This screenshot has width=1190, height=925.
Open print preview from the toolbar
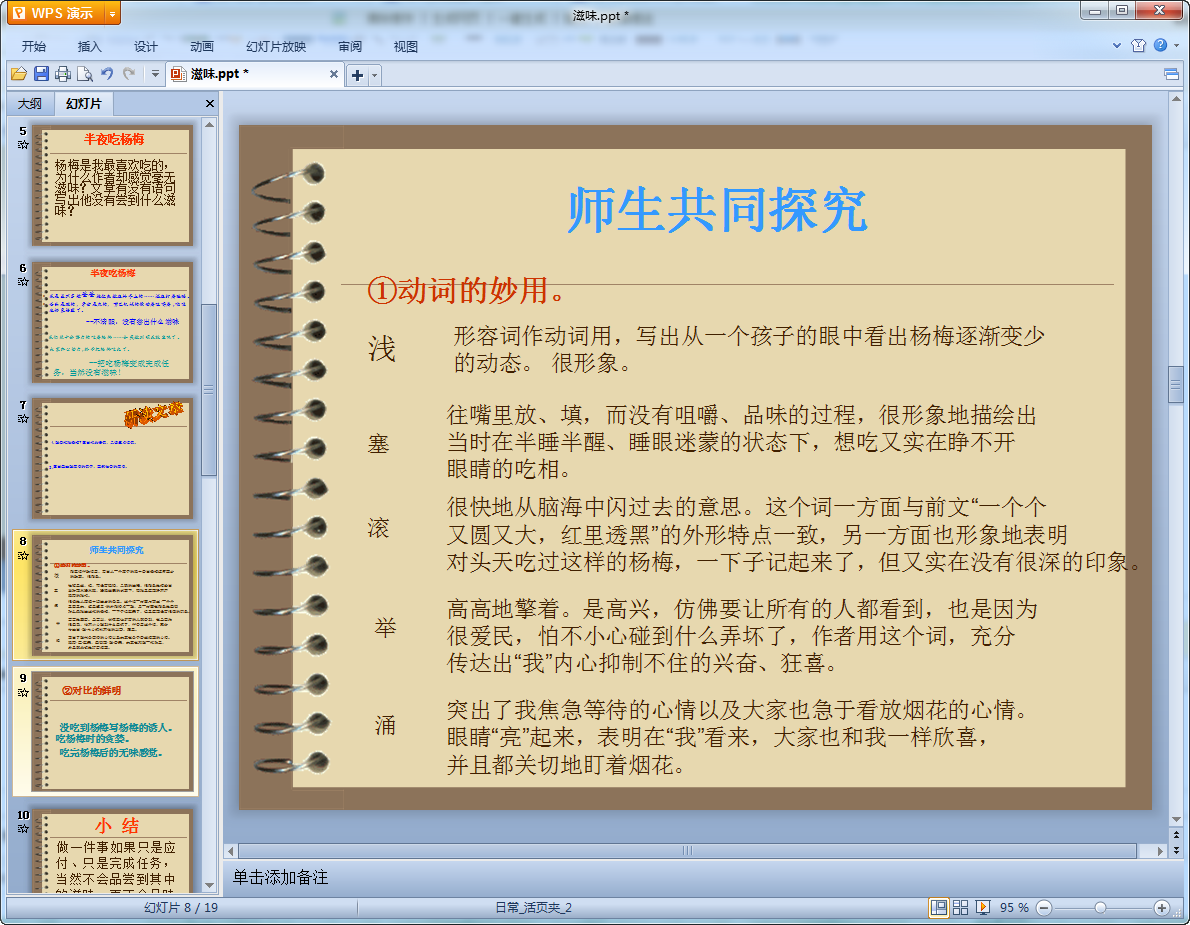(85, 74)
